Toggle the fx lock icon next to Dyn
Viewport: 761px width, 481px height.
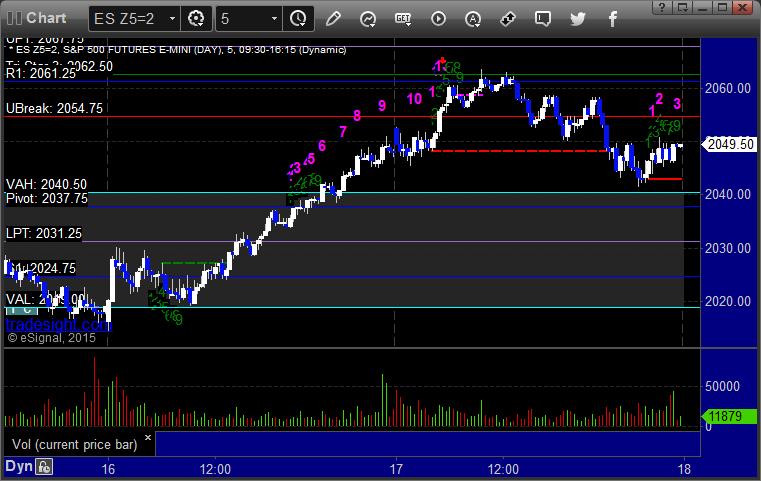(44, 467)
